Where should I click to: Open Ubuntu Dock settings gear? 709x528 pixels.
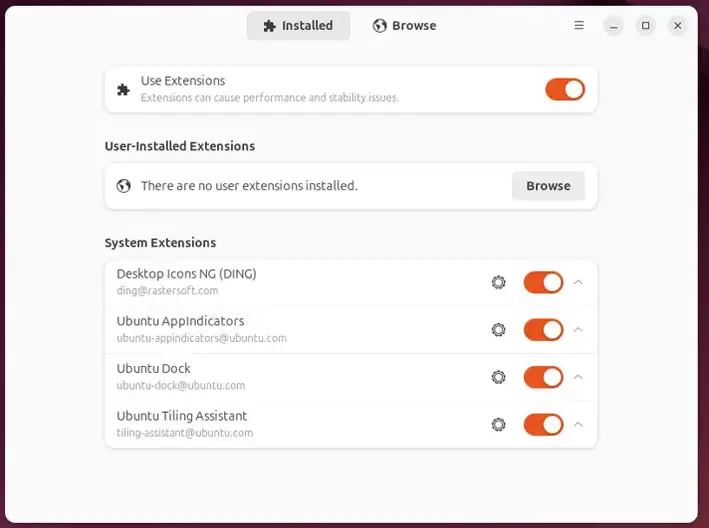tap(498, 377)
